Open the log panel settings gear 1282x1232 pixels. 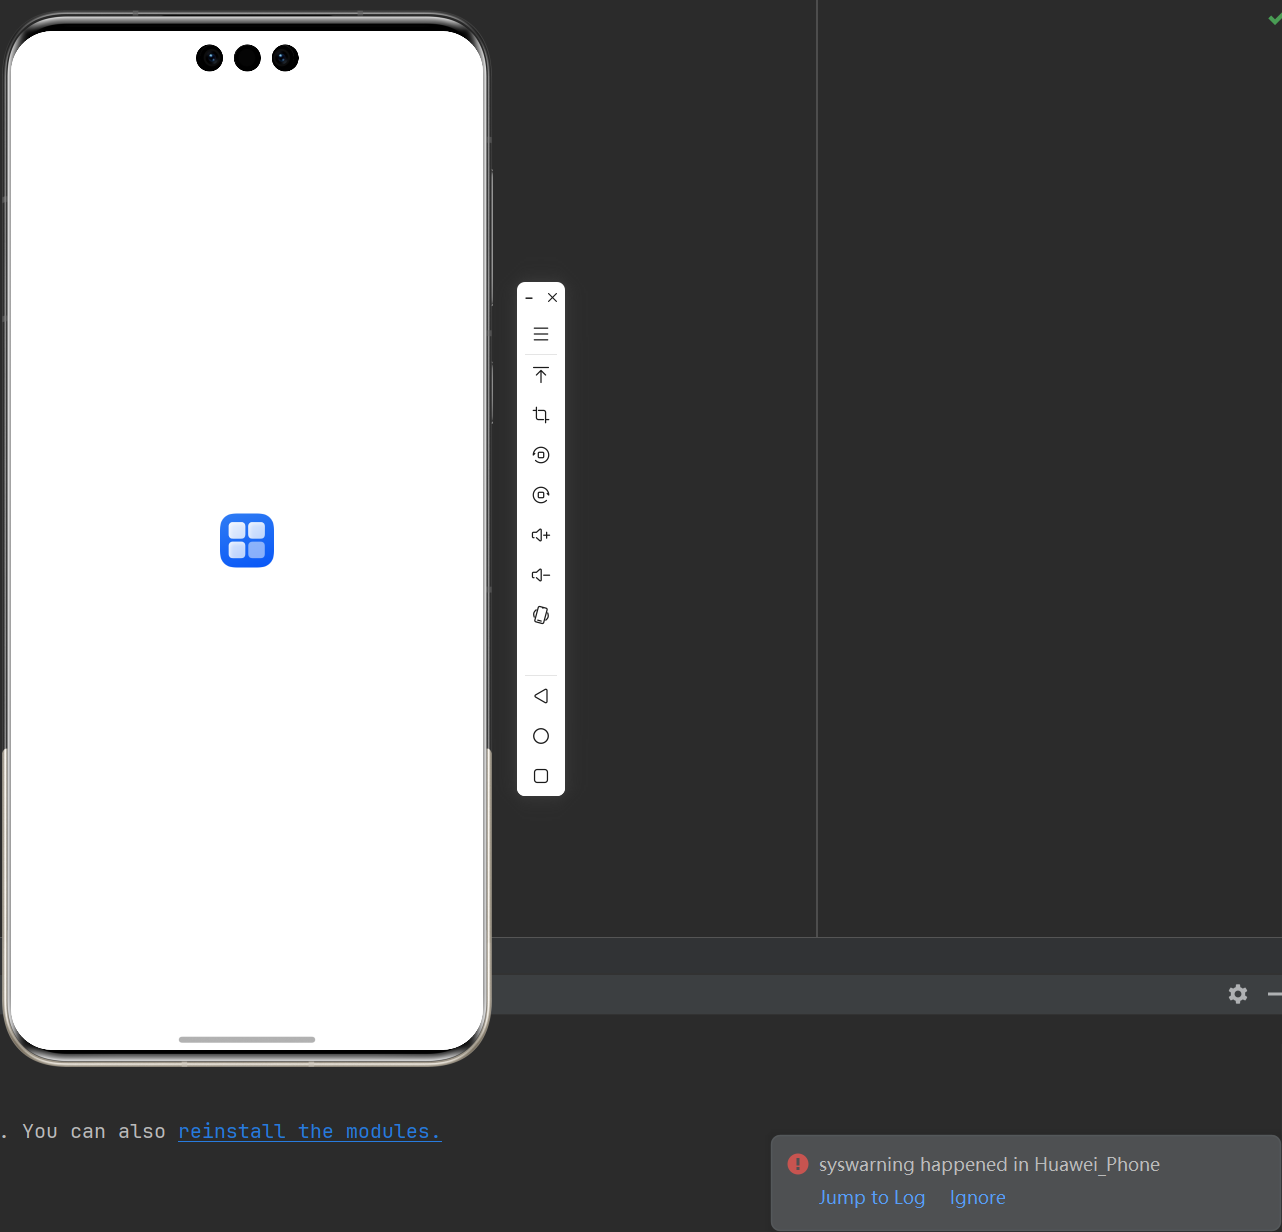click(1237, 994)
